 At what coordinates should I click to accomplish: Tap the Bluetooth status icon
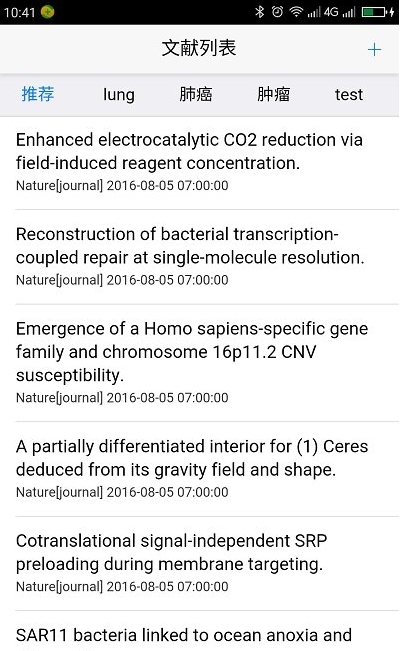(260, 12)
